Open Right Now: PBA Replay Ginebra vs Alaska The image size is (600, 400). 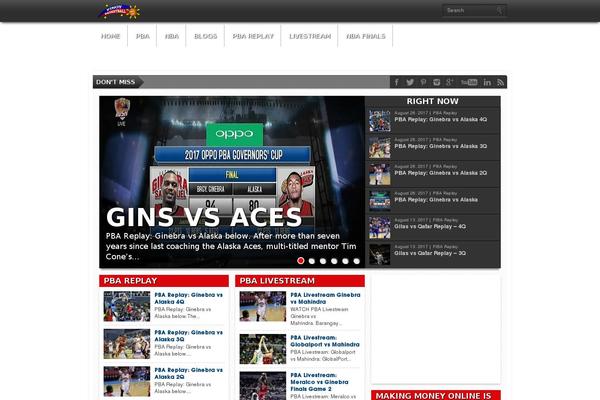(x=436, y=200)
